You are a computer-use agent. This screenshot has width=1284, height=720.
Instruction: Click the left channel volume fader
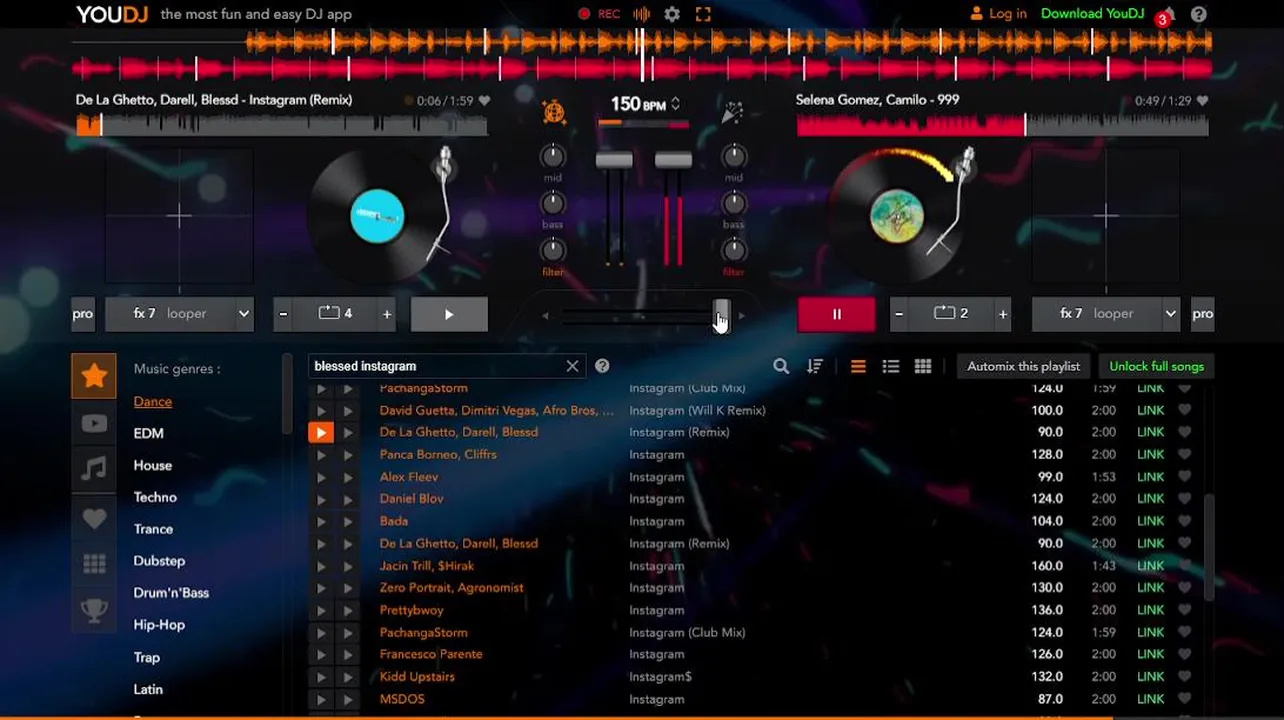[614, 160]
